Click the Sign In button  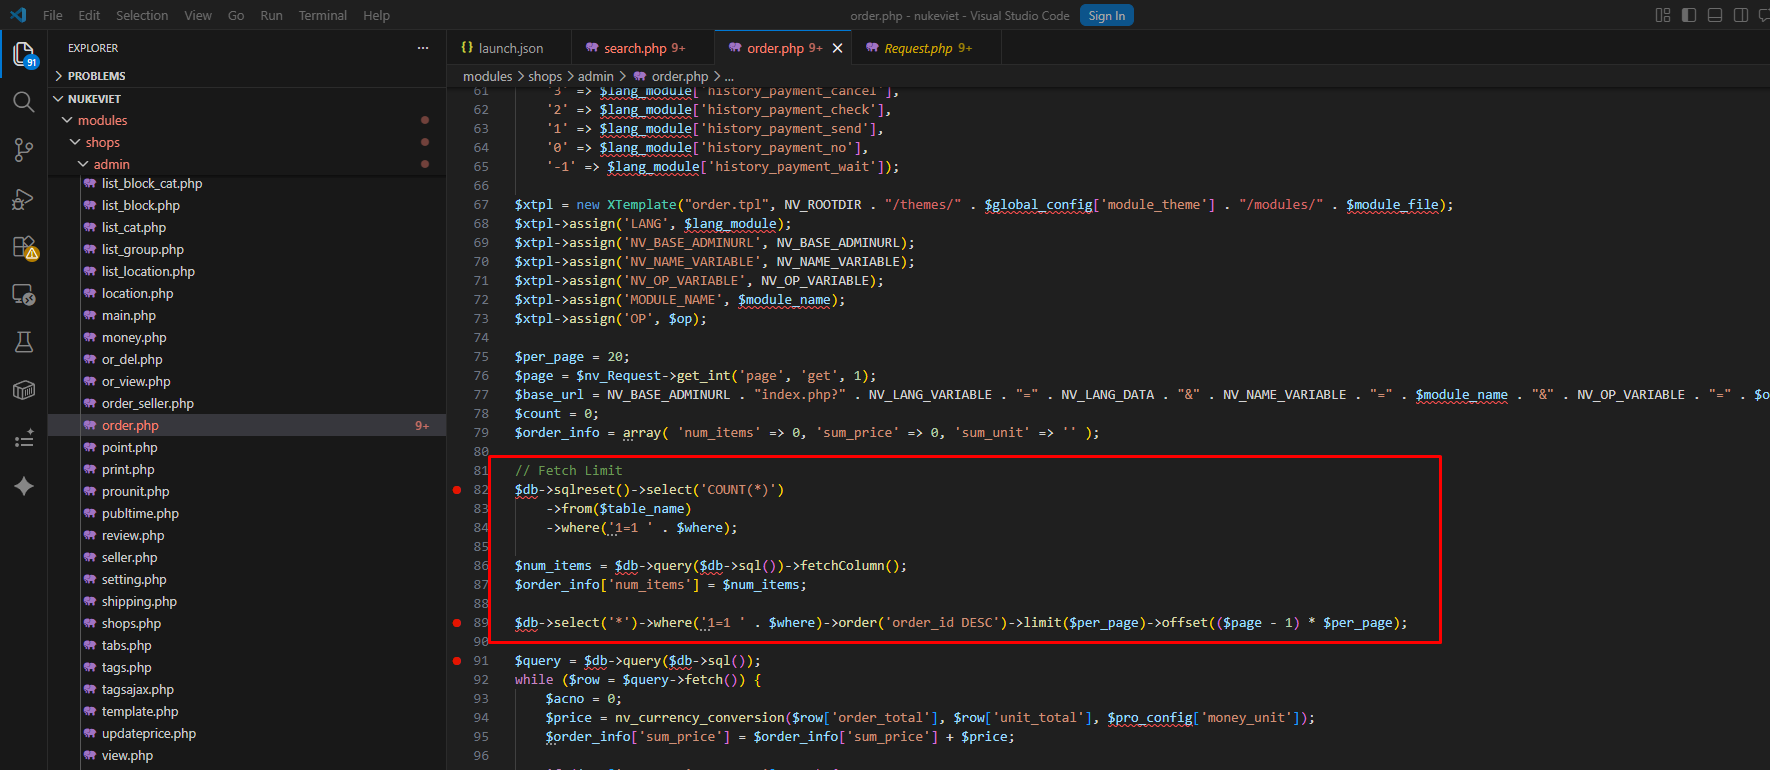click(x=1106, y=15)
